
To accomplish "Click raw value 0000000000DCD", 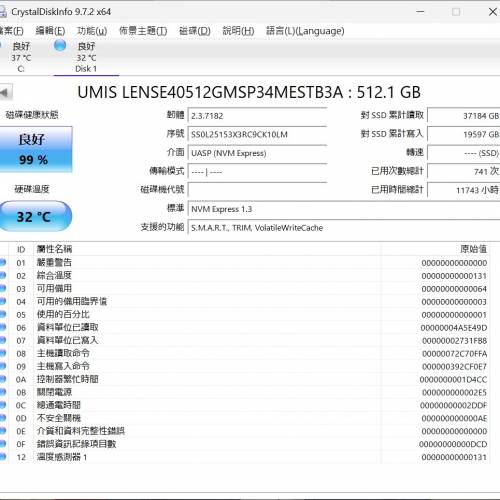I will click(x=453, y=444).
